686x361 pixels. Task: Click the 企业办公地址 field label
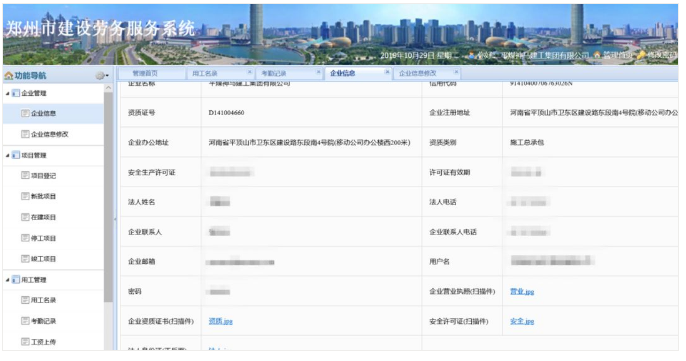click(x=148, y=143)
